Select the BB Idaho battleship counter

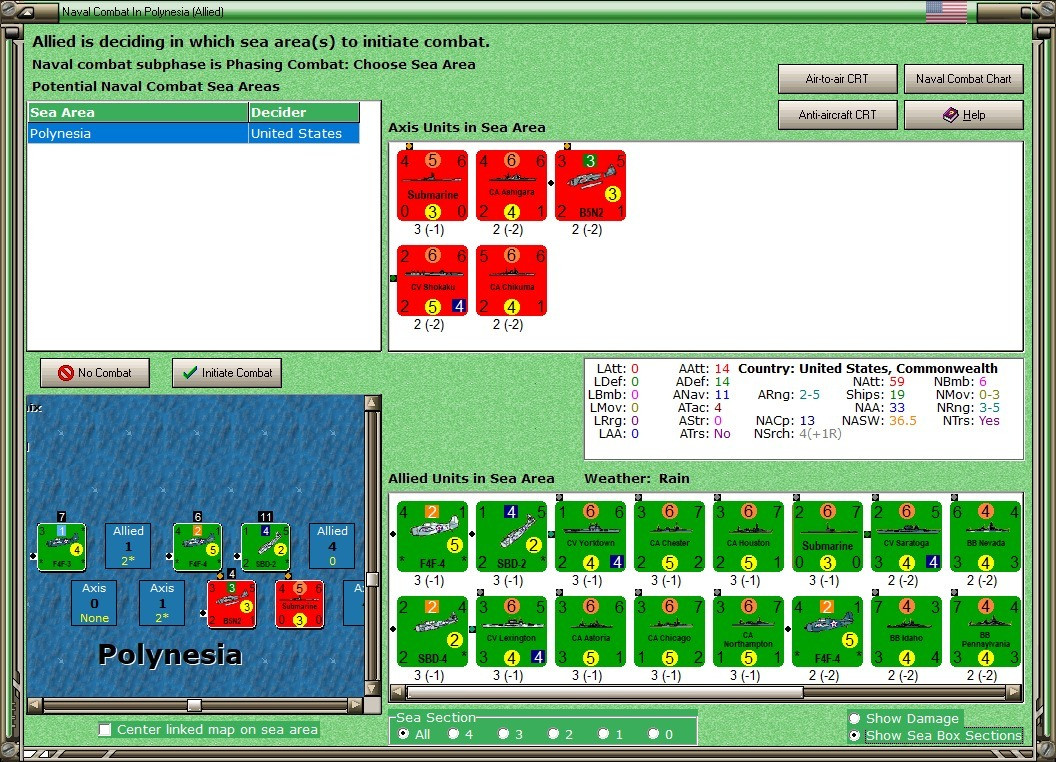coord(906,631)
